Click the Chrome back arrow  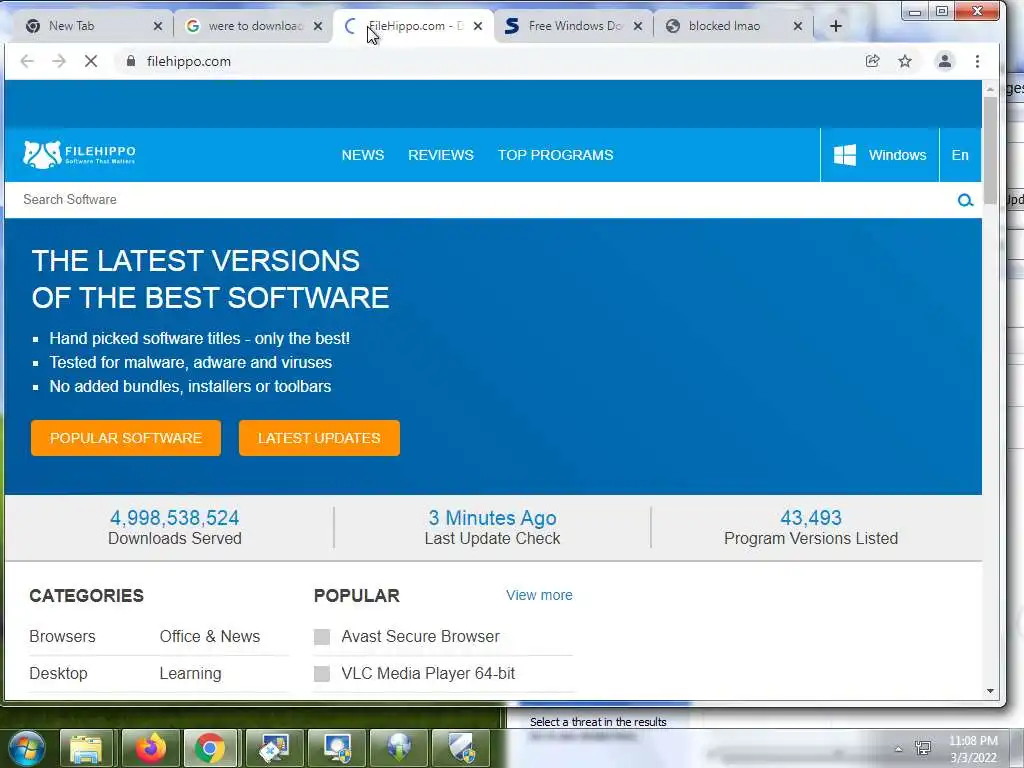coord(27,61)
